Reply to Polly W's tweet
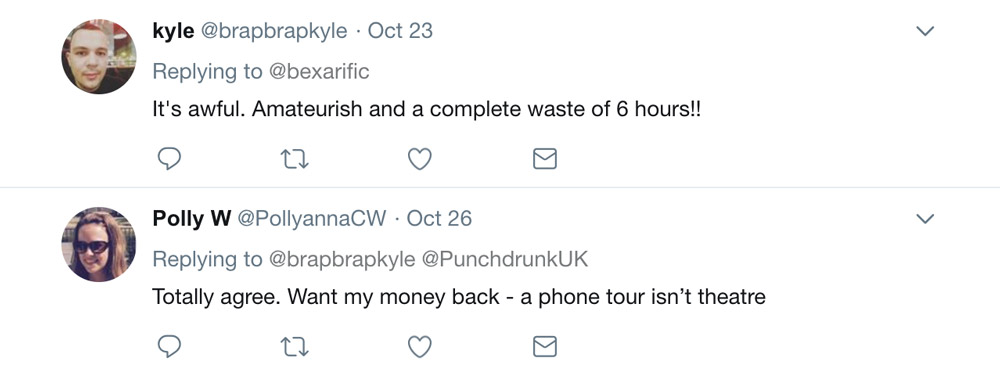 click(169, 347)
